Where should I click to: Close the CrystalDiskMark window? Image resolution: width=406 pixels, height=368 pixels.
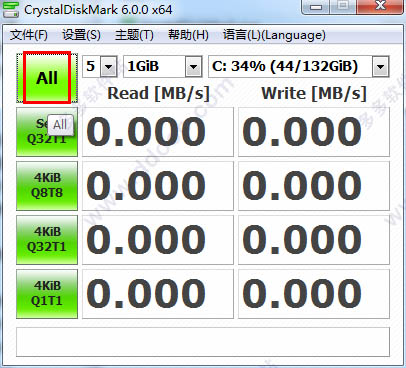[379, 6]
